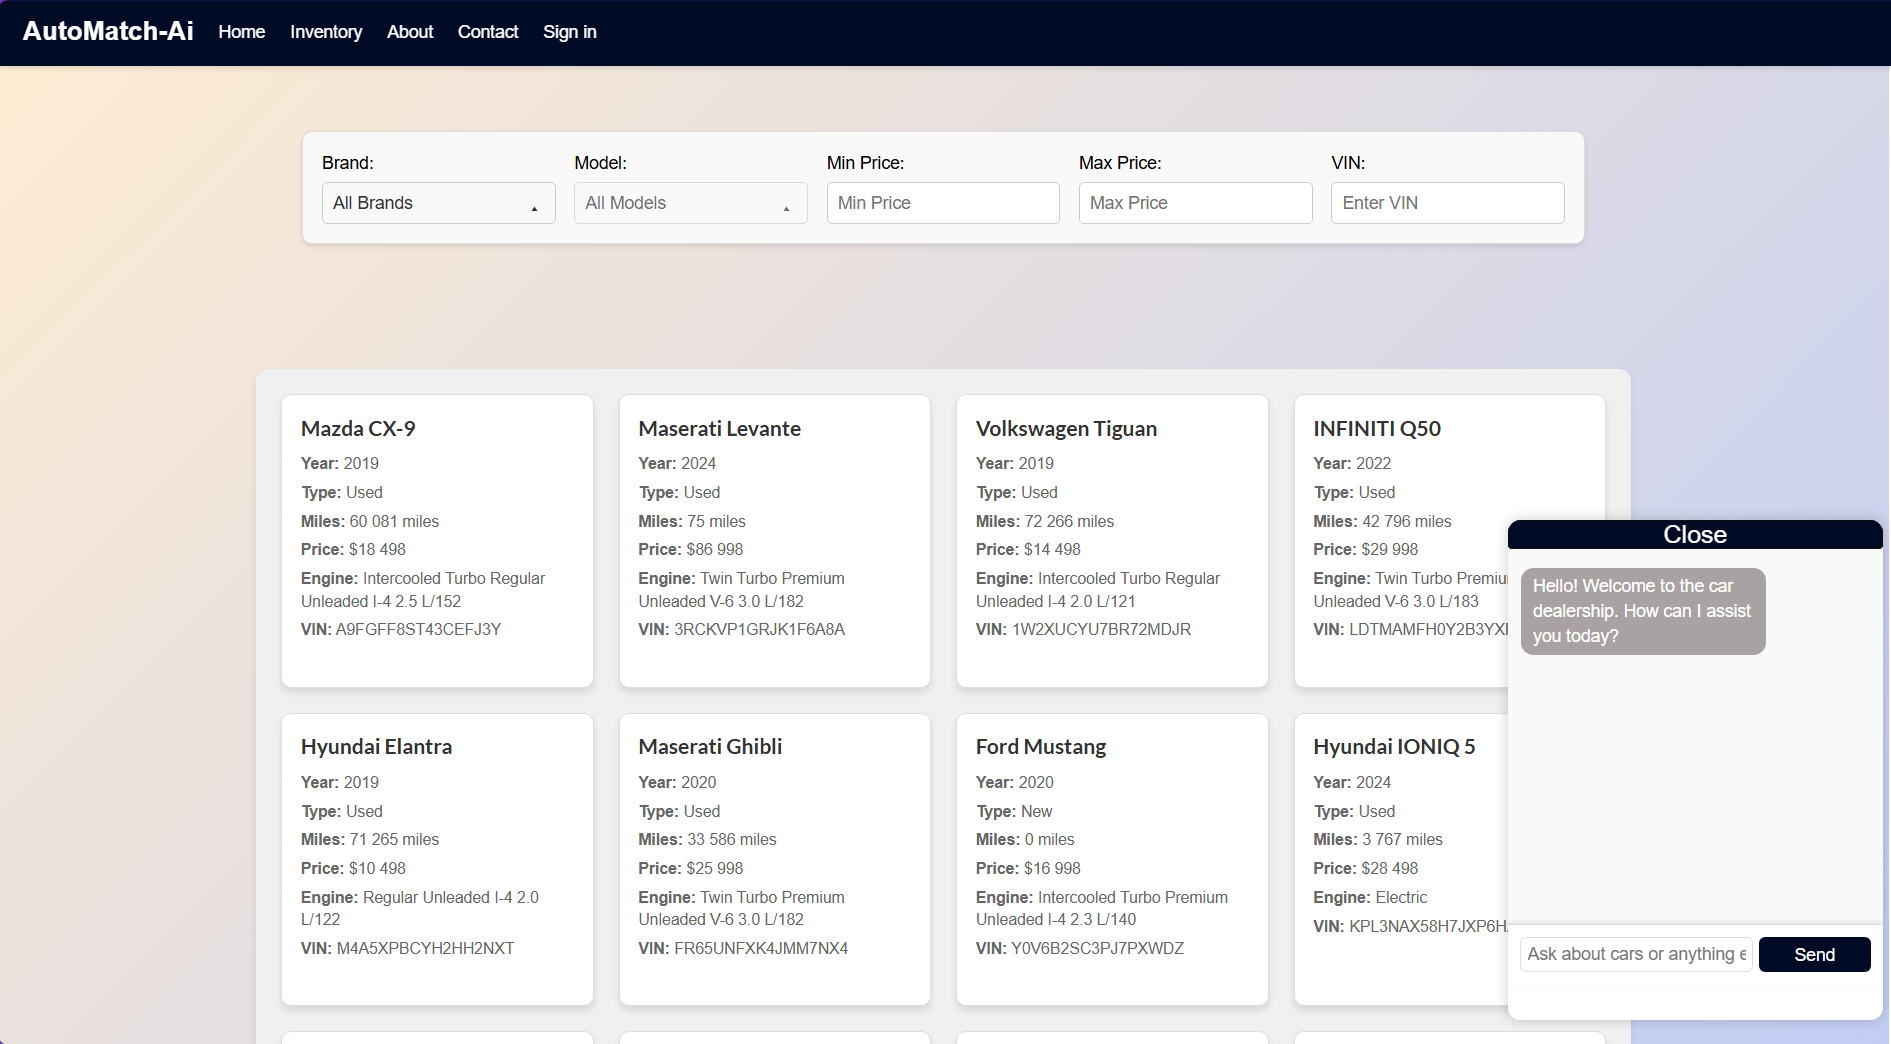Select the Volkswagen Tiguan card title
Viewport: 1891px width, 1044px height.
(1066, 429)
